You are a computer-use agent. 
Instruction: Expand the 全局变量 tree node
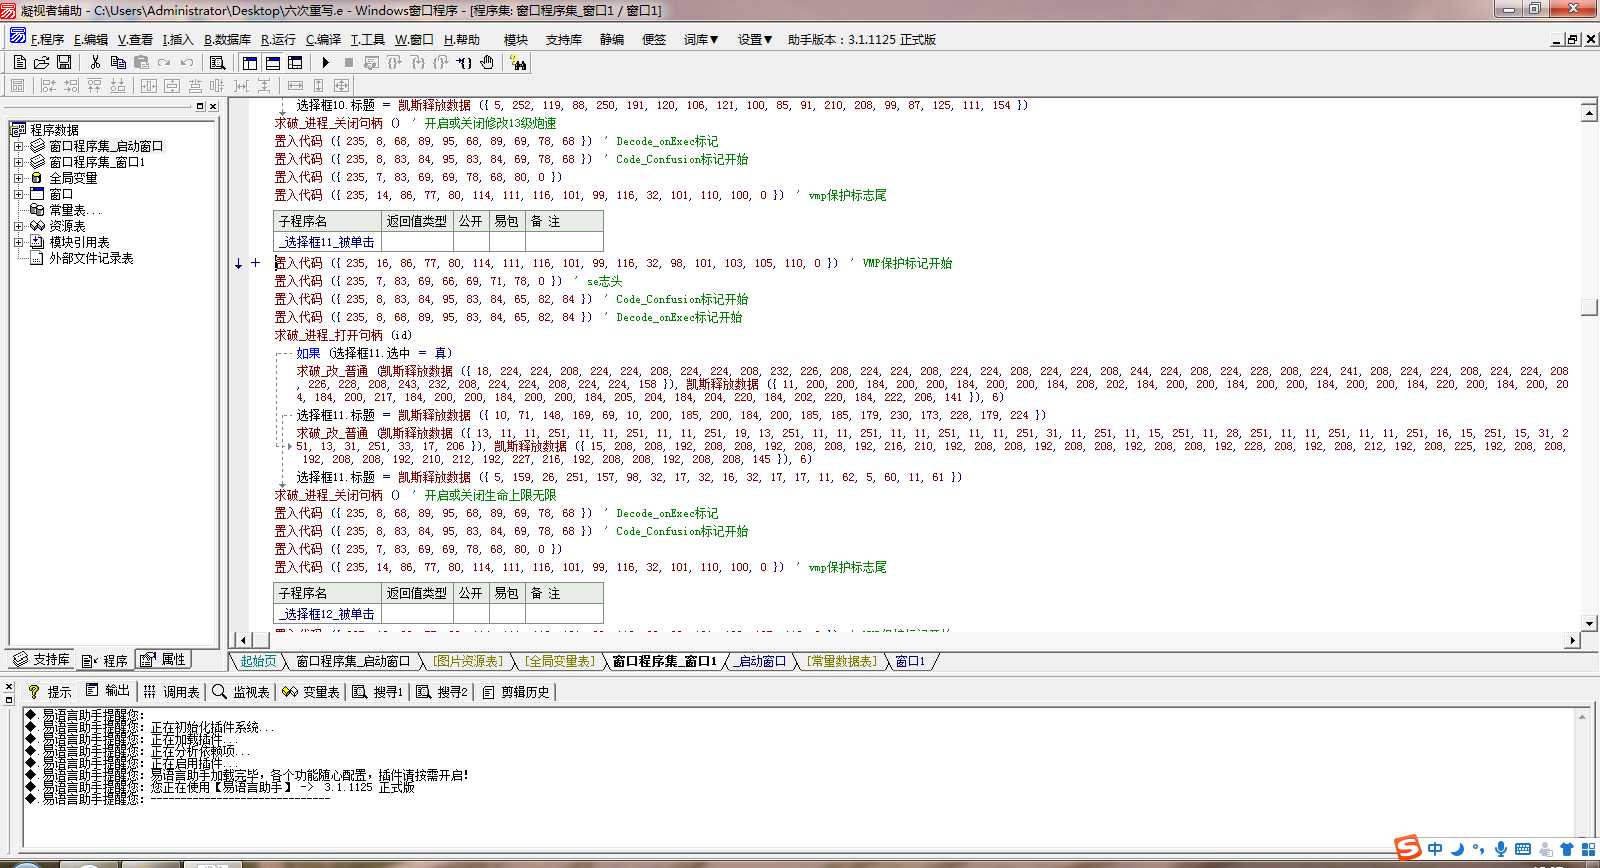pos(18,178)
